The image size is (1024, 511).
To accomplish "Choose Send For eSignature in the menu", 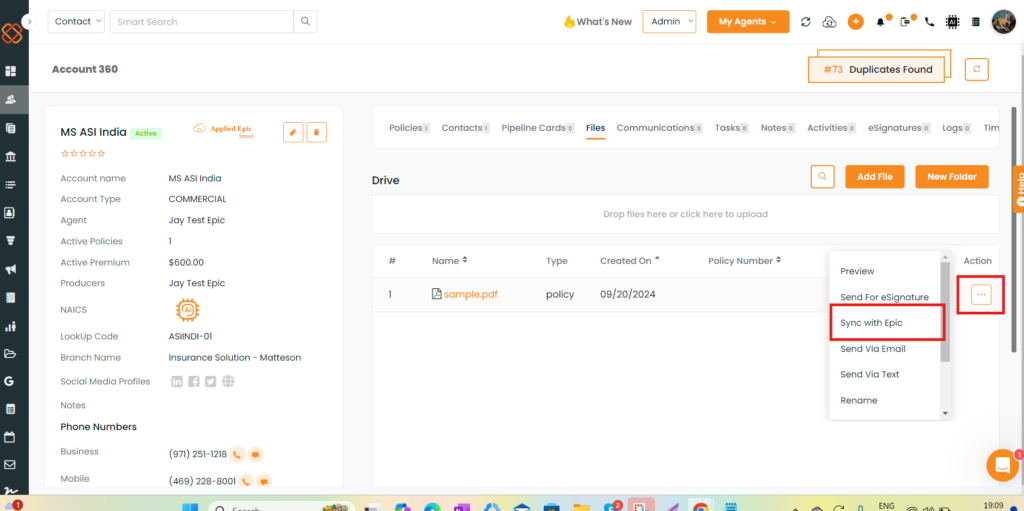I will coord(885,297).
